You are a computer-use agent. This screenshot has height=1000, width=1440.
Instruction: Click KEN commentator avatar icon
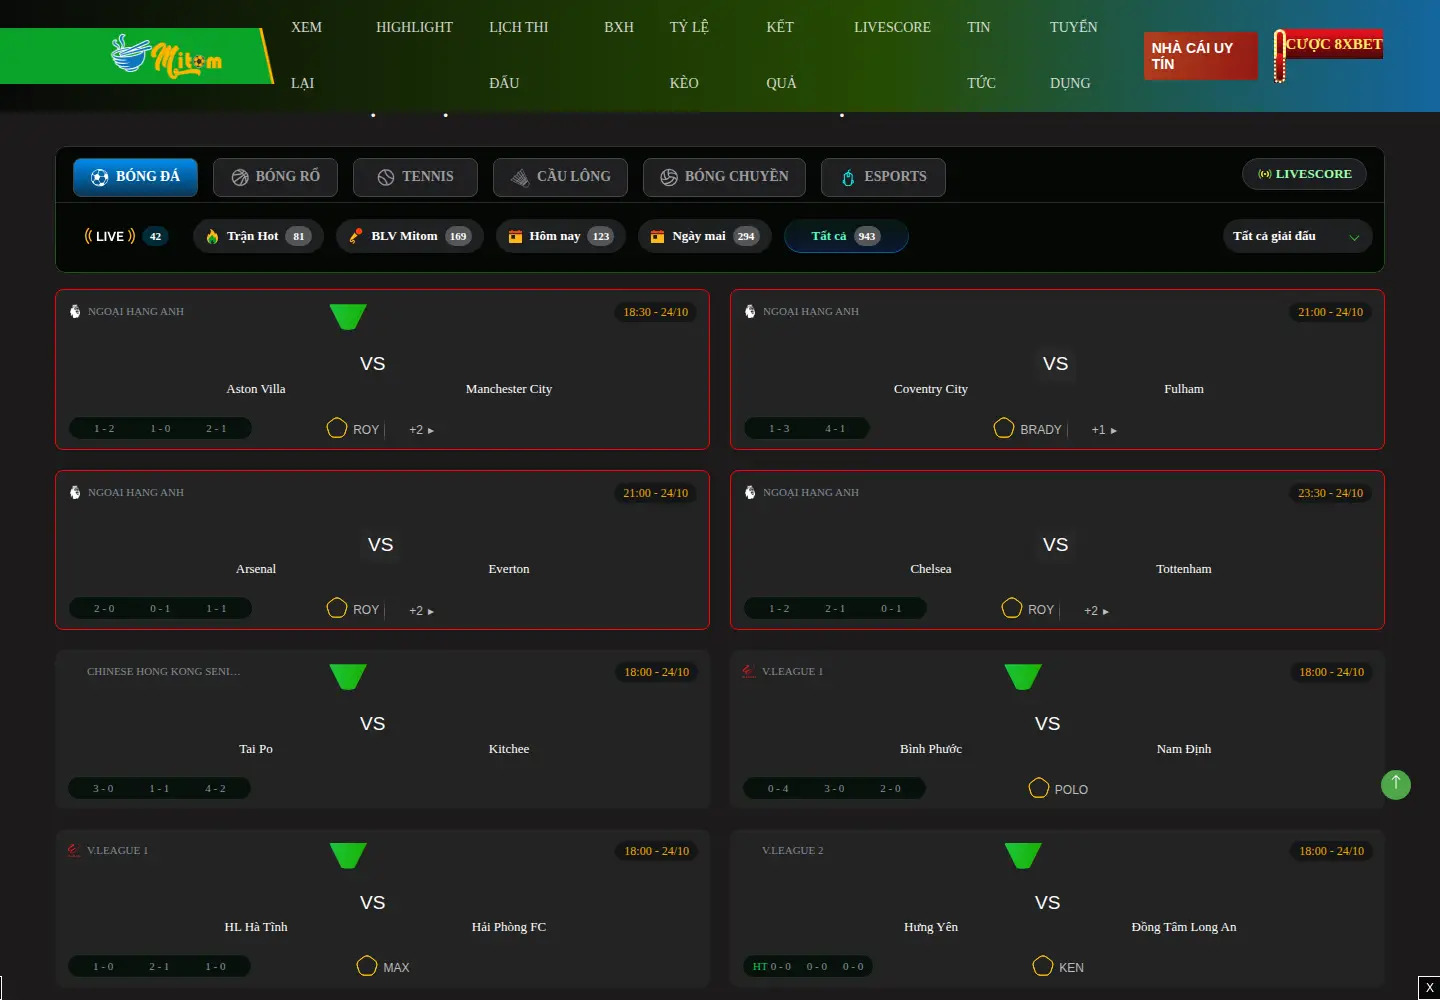[1043, 966]
